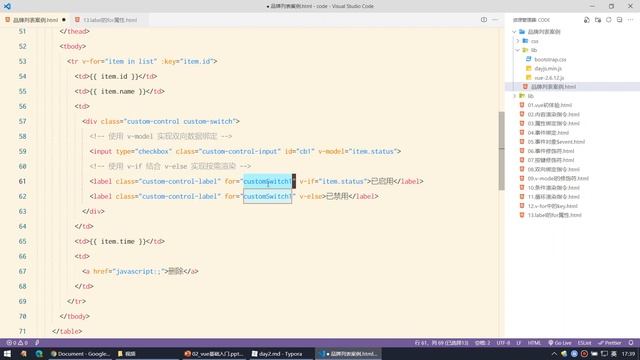This screenshot has height=360, width=640.
Task: Click Prettier in the status bar
Action: (x=609, y=343)
